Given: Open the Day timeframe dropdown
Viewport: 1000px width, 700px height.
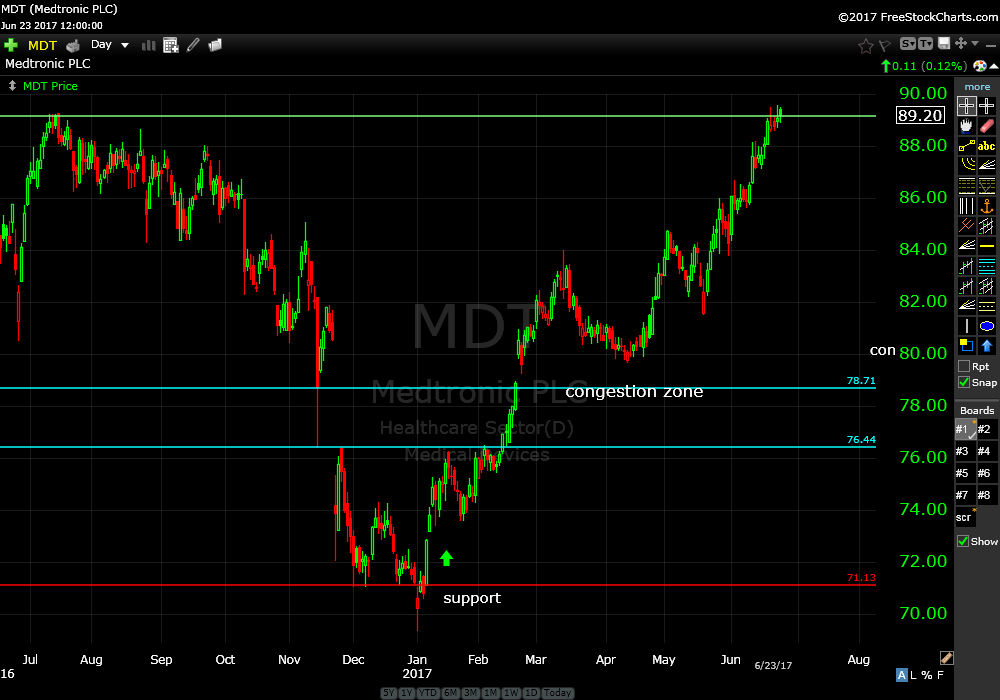Looking at the screenshot, I should 110,45.
